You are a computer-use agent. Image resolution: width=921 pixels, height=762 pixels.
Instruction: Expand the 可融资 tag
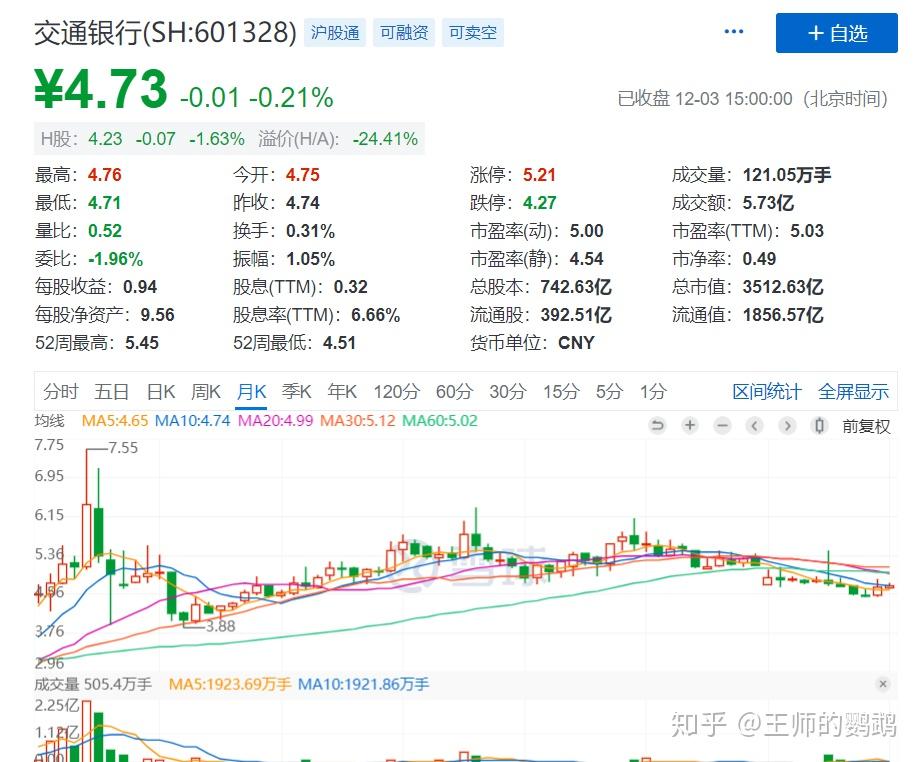coord(403,32)
